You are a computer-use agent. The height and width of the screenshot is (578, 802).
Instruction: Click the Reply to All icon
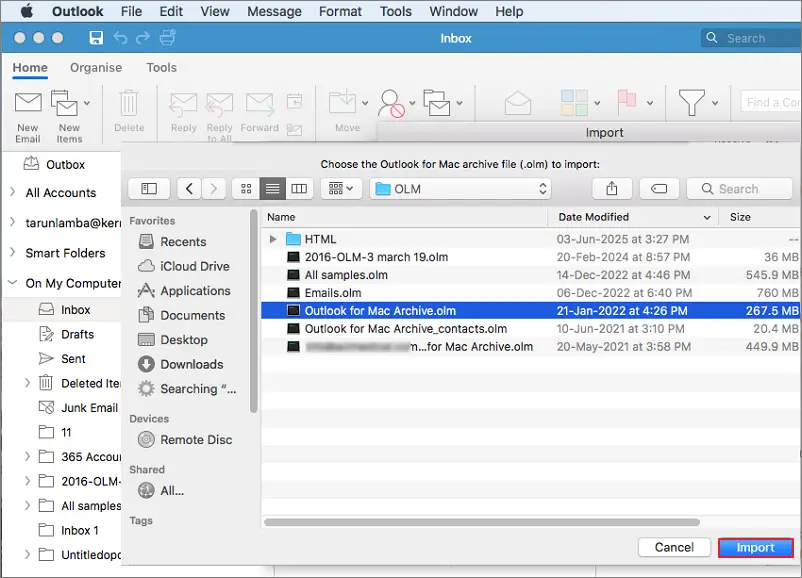coord(219,104)
